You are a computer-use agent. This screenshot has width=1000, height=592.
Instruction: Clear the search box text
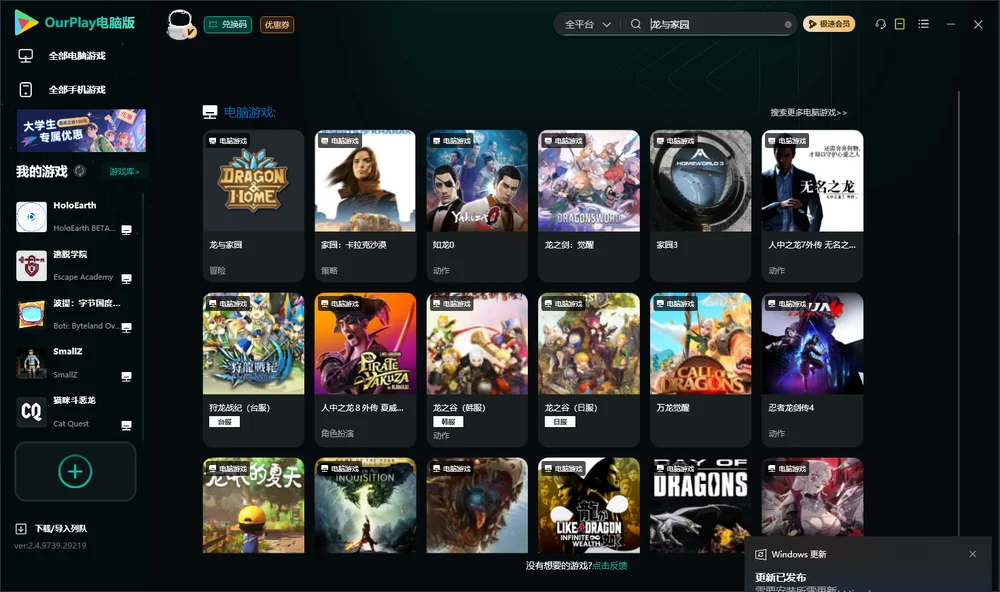pyautogui.click(x=788, y=25)
